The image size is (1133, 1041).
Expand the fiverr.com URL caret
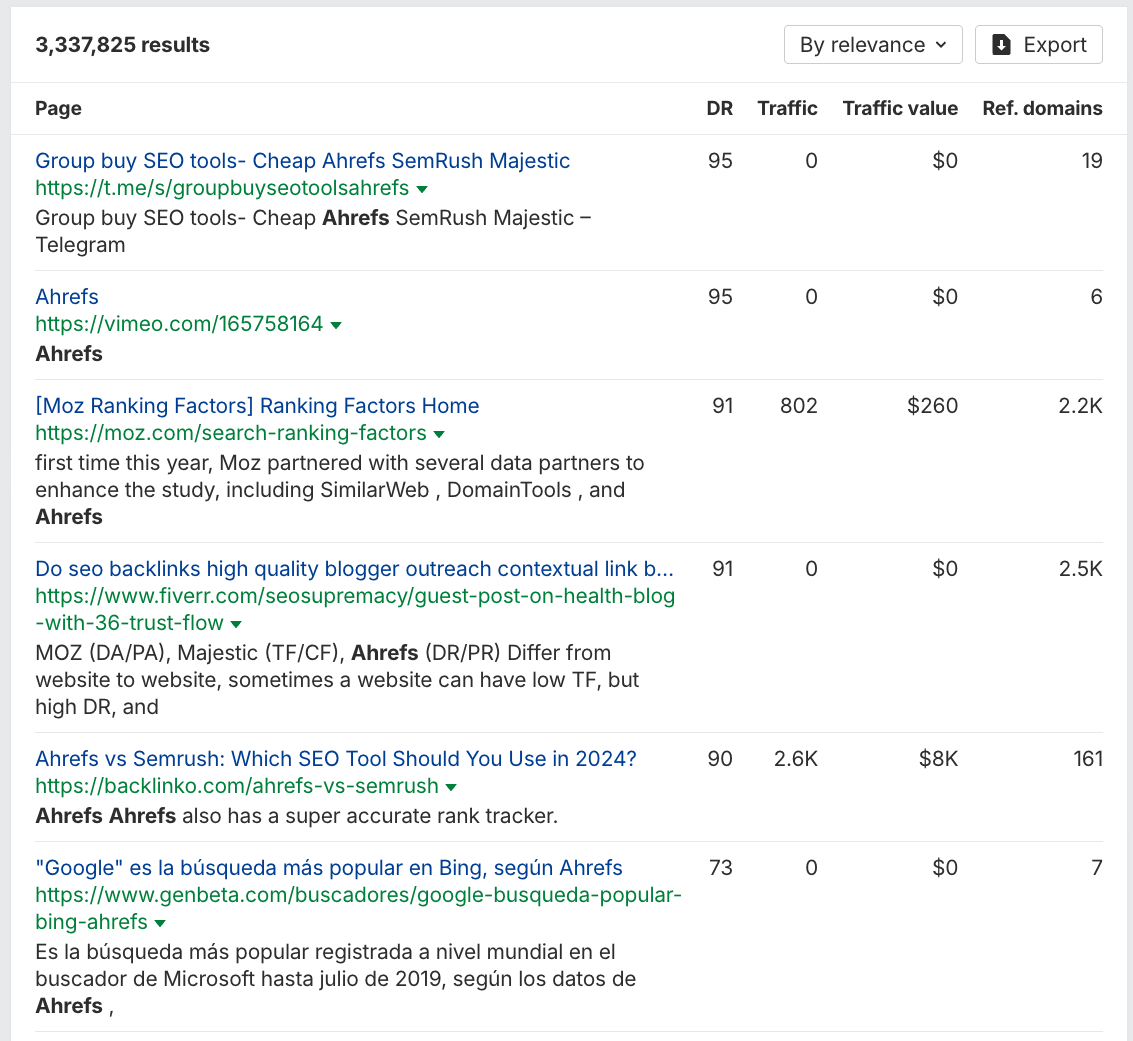coord(236,625)
